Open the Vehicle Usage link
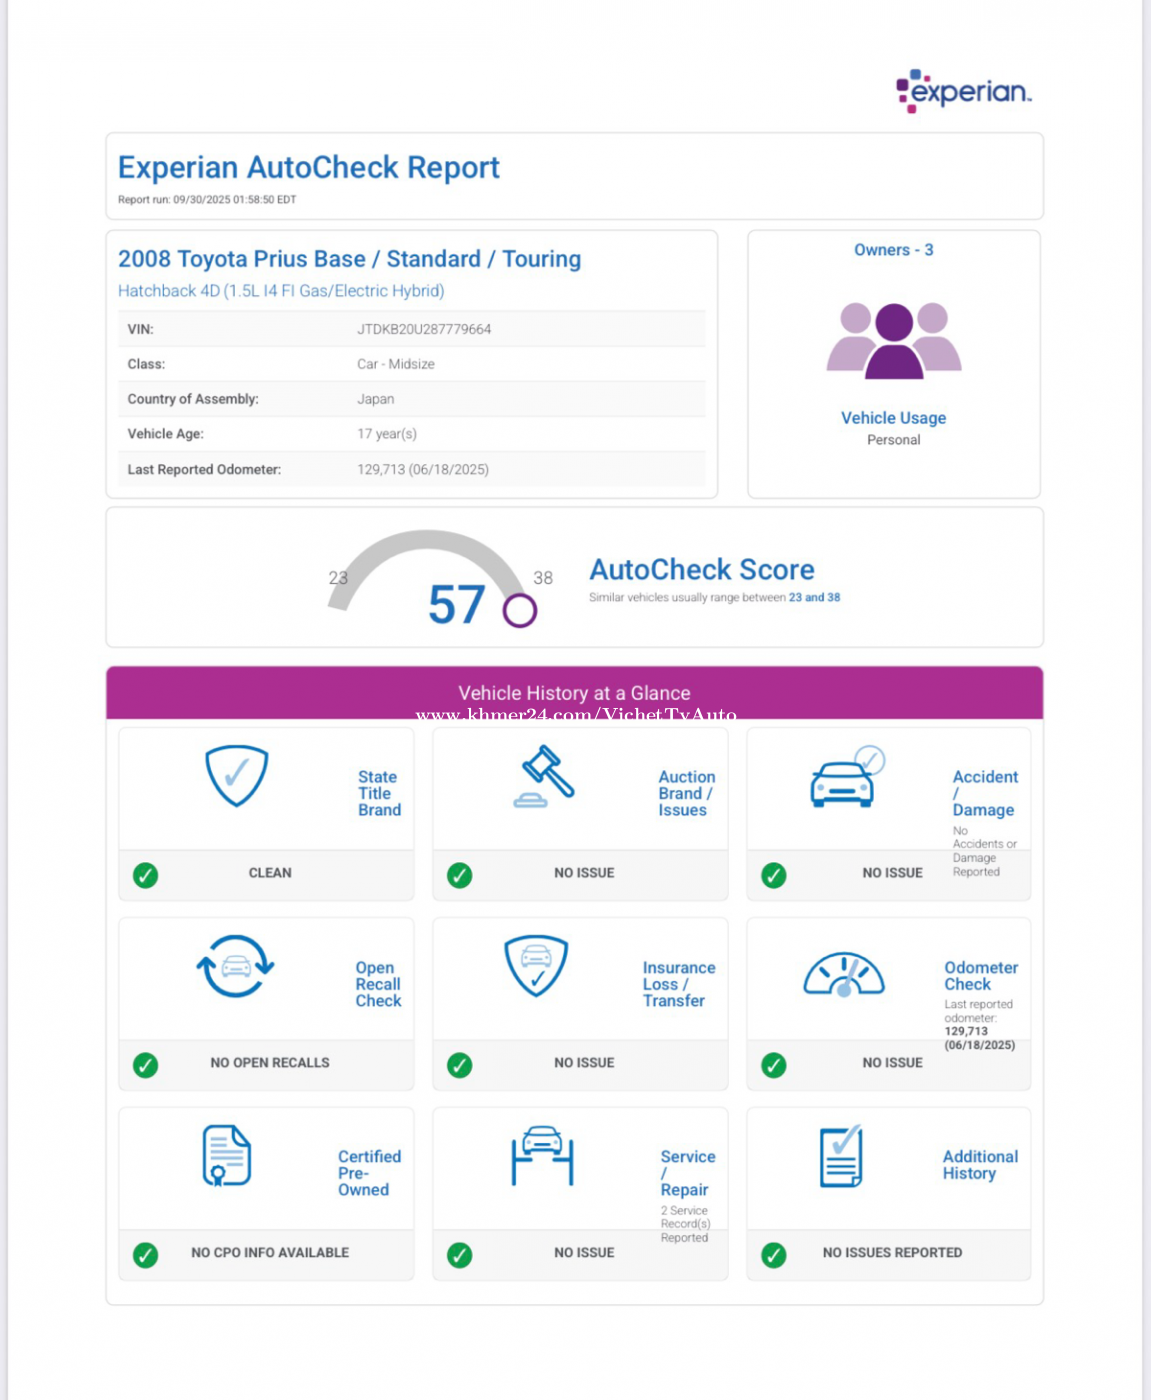1151x1400 pixels. coord(893,418)
